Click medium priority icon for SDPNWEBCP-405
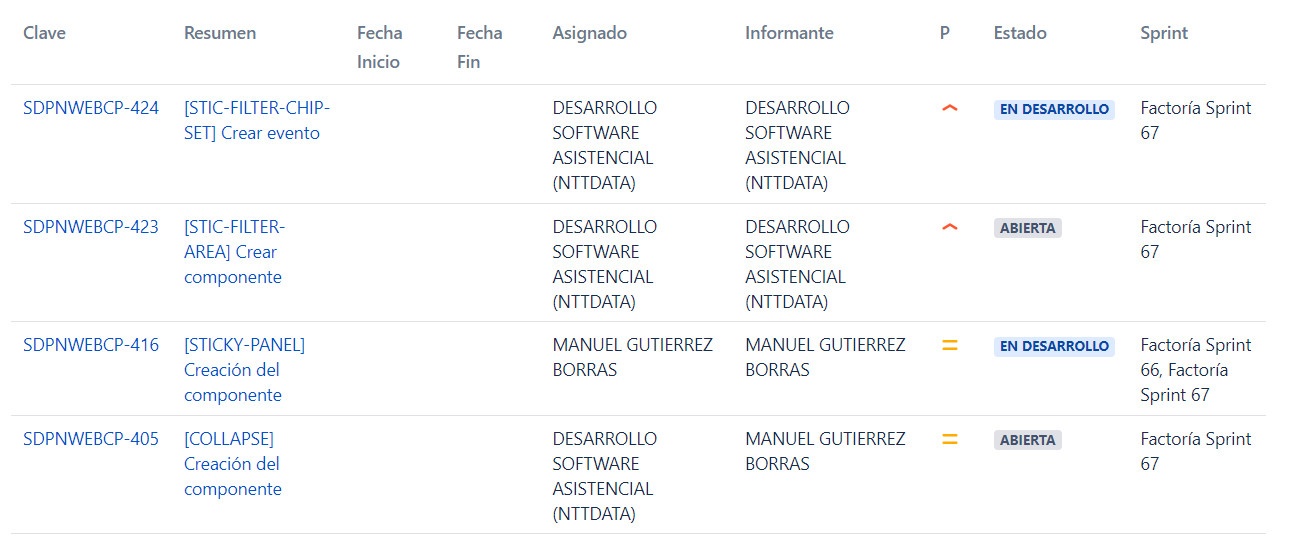1293x545 pixels. [x=949, y=439]
